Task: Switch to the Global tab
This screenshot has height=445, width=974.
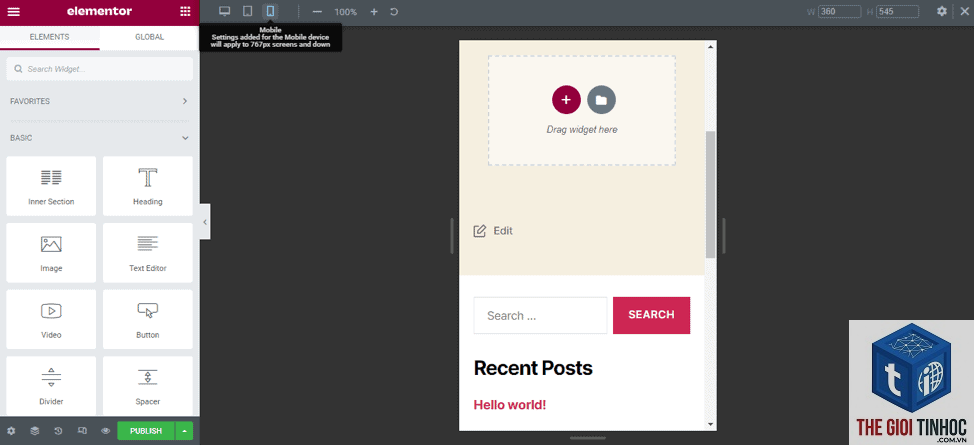Action: tap(150, 37)
